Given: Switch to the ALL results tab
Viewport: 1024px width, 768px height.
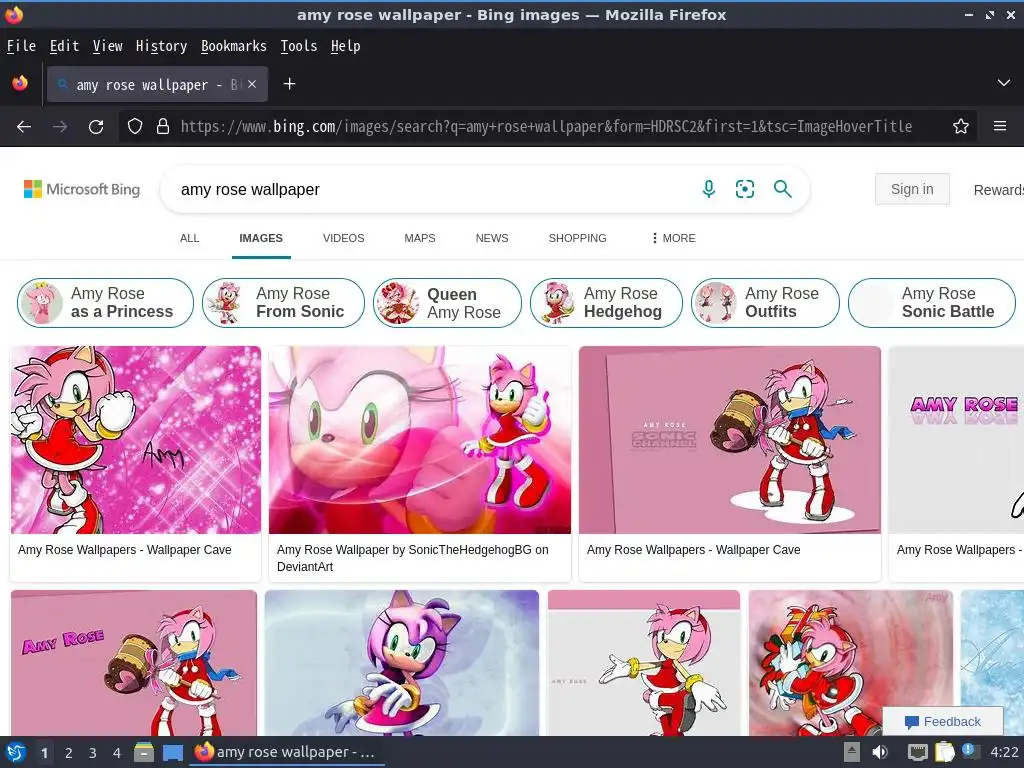Looking at the screenshot, I should [x=189, y=238].
